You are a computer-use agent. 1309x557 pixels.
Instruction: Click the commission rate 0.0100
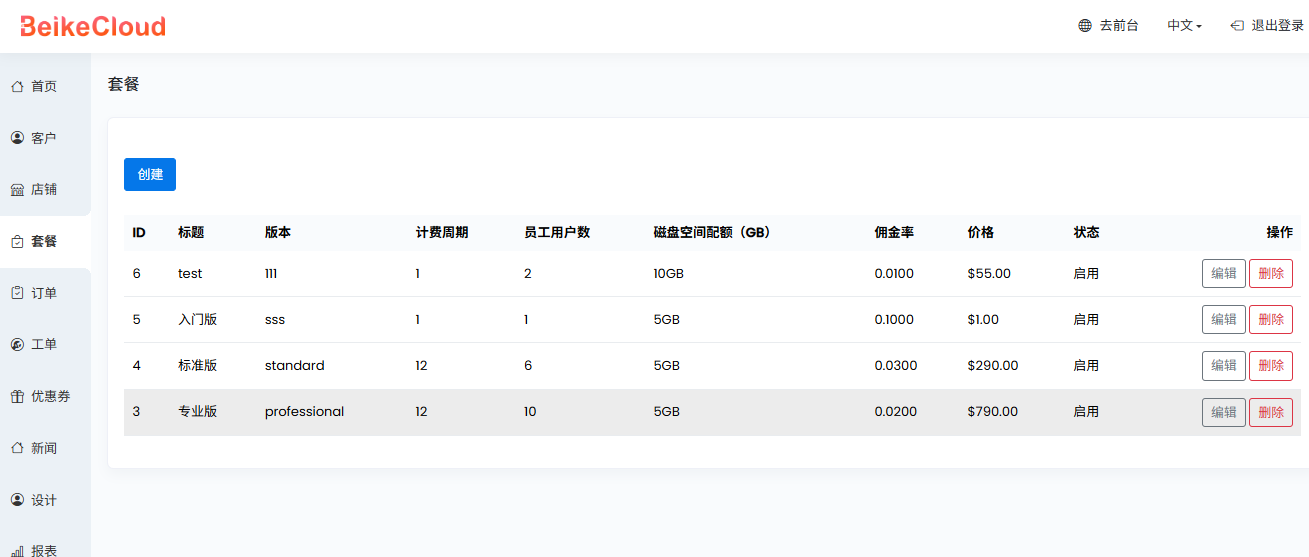tap(894, 273)
